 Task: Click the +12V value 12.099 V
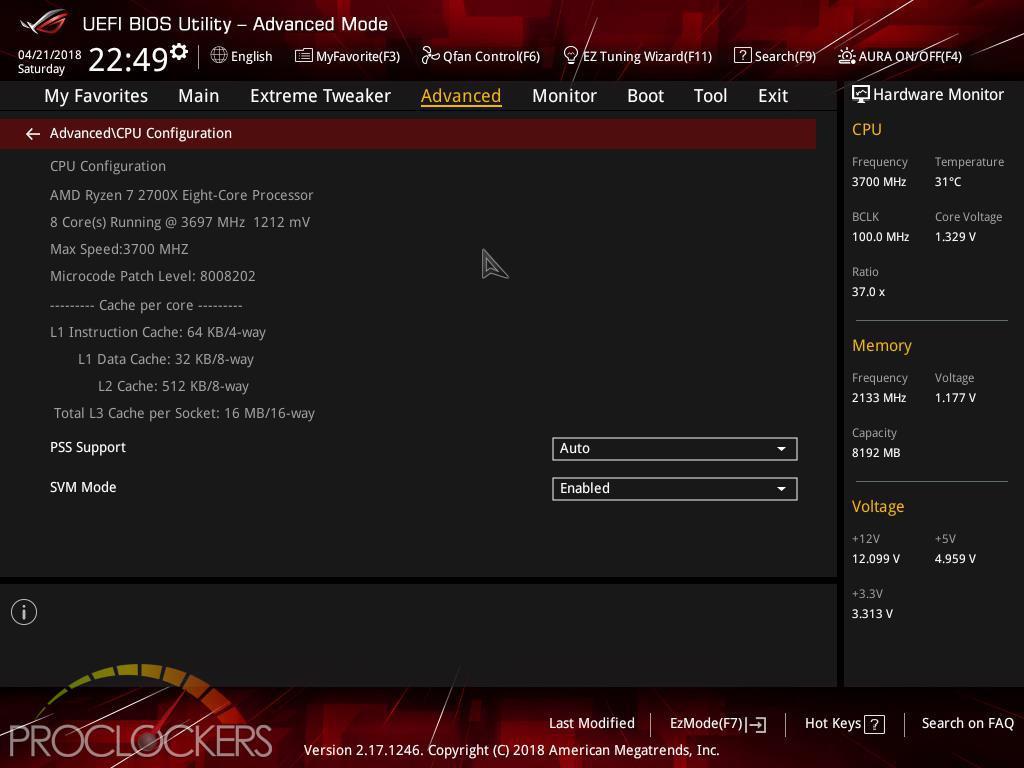tap(876, 559)
